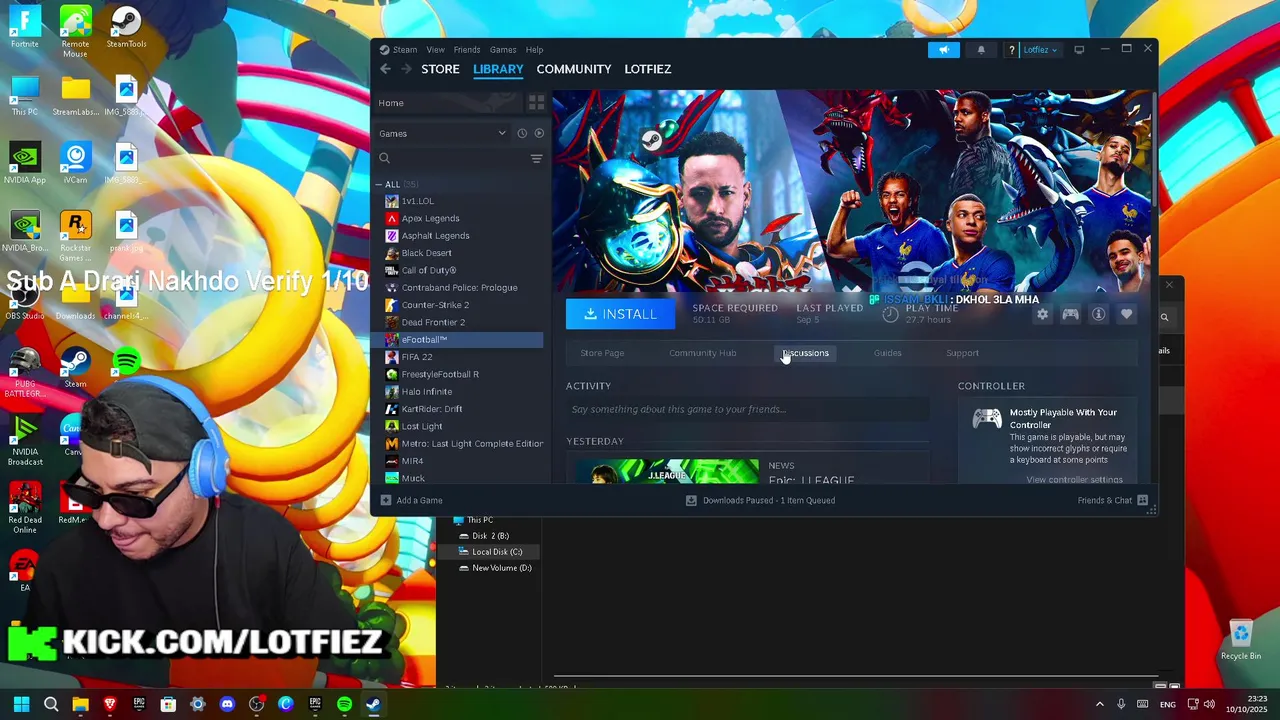Click the J.LEAGUE news thumbnail

666,471
